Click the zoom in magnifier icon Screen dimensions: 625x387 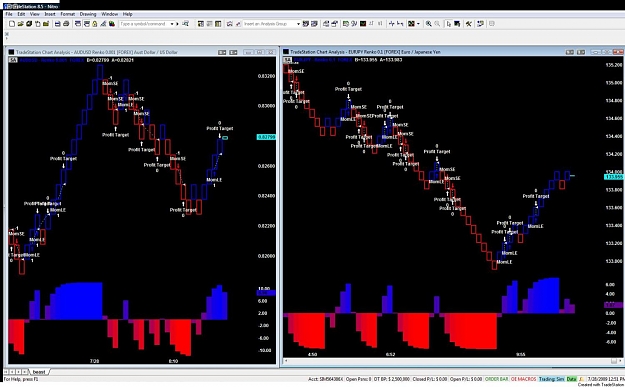[x=428, y=24]
